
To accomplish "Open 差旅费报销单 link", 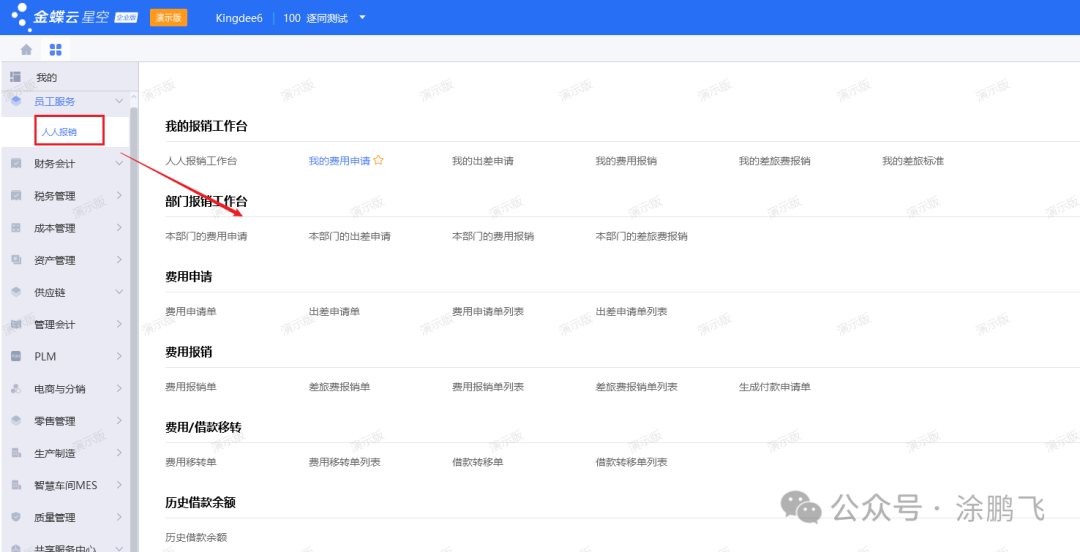I will tap(339, 387).
